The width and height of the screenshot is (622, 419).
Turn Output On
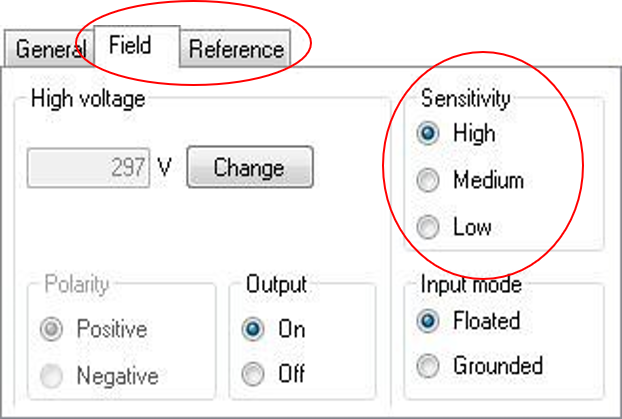254,329
